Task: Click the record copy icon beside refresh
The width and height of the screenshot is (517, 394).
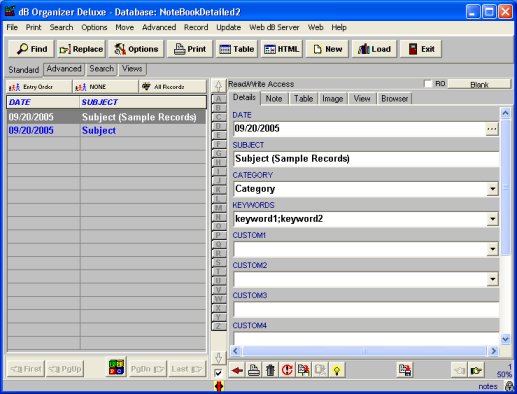Action: pos(304,370)
